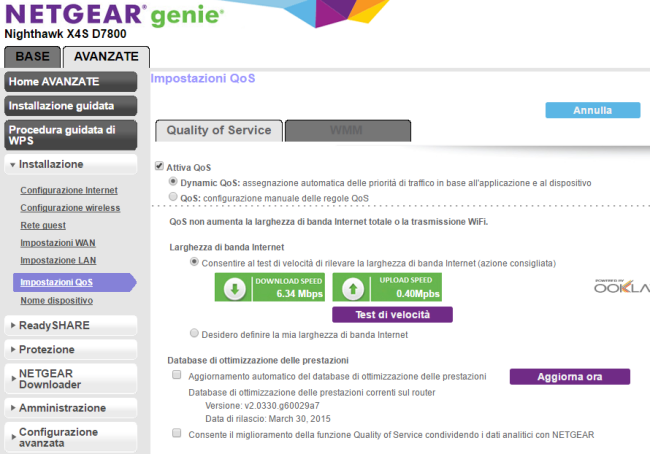650x454 pixels.
Task: Click the Annulla button
Action: 593,110
